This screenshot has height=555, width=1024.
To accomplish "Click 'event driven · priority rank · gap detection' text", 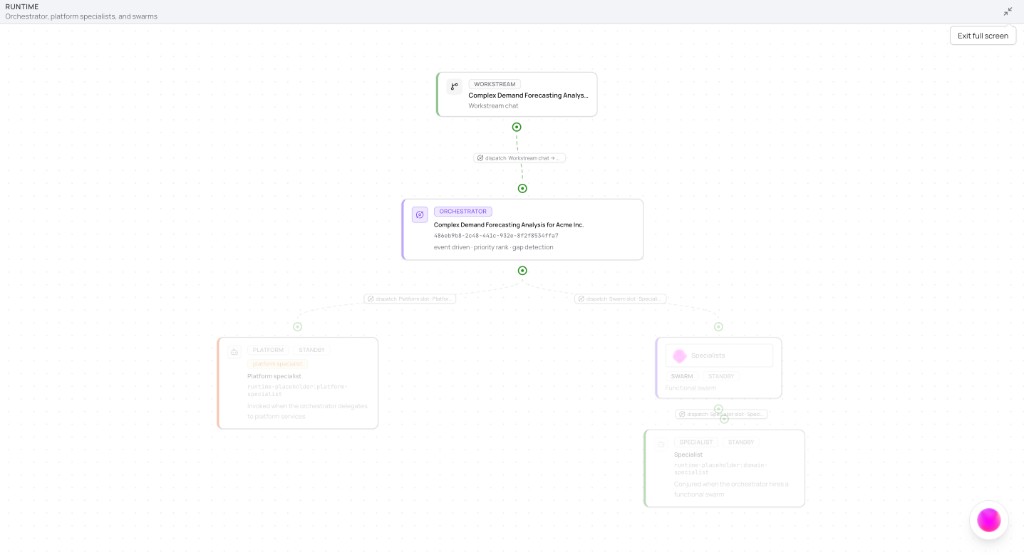I will [x=494, y=247].
